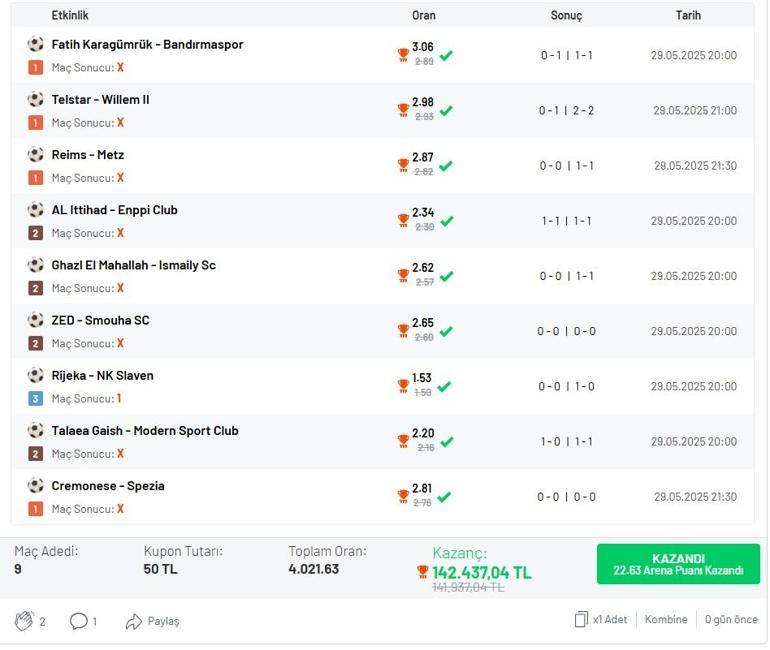Viewport: 770px width, 650px height.
Task: Click the 142.437,04 TL winnings amount
Action: (x=481, y=573)
